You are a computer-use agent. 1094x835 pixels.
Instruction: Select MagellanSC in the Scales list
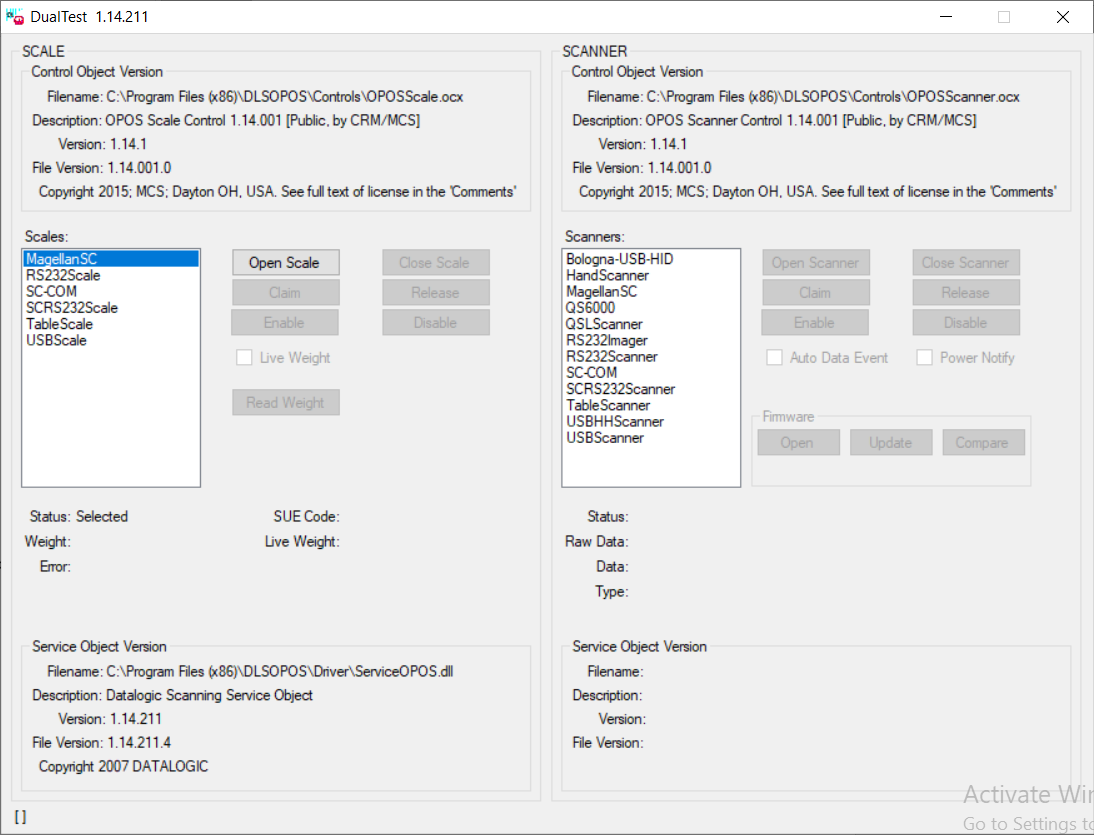point(61,259)
